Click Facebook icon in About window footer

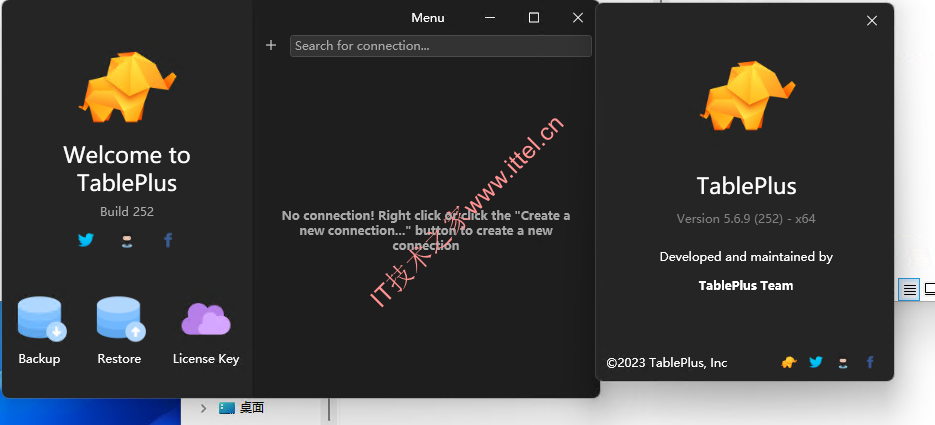(870, 362)
